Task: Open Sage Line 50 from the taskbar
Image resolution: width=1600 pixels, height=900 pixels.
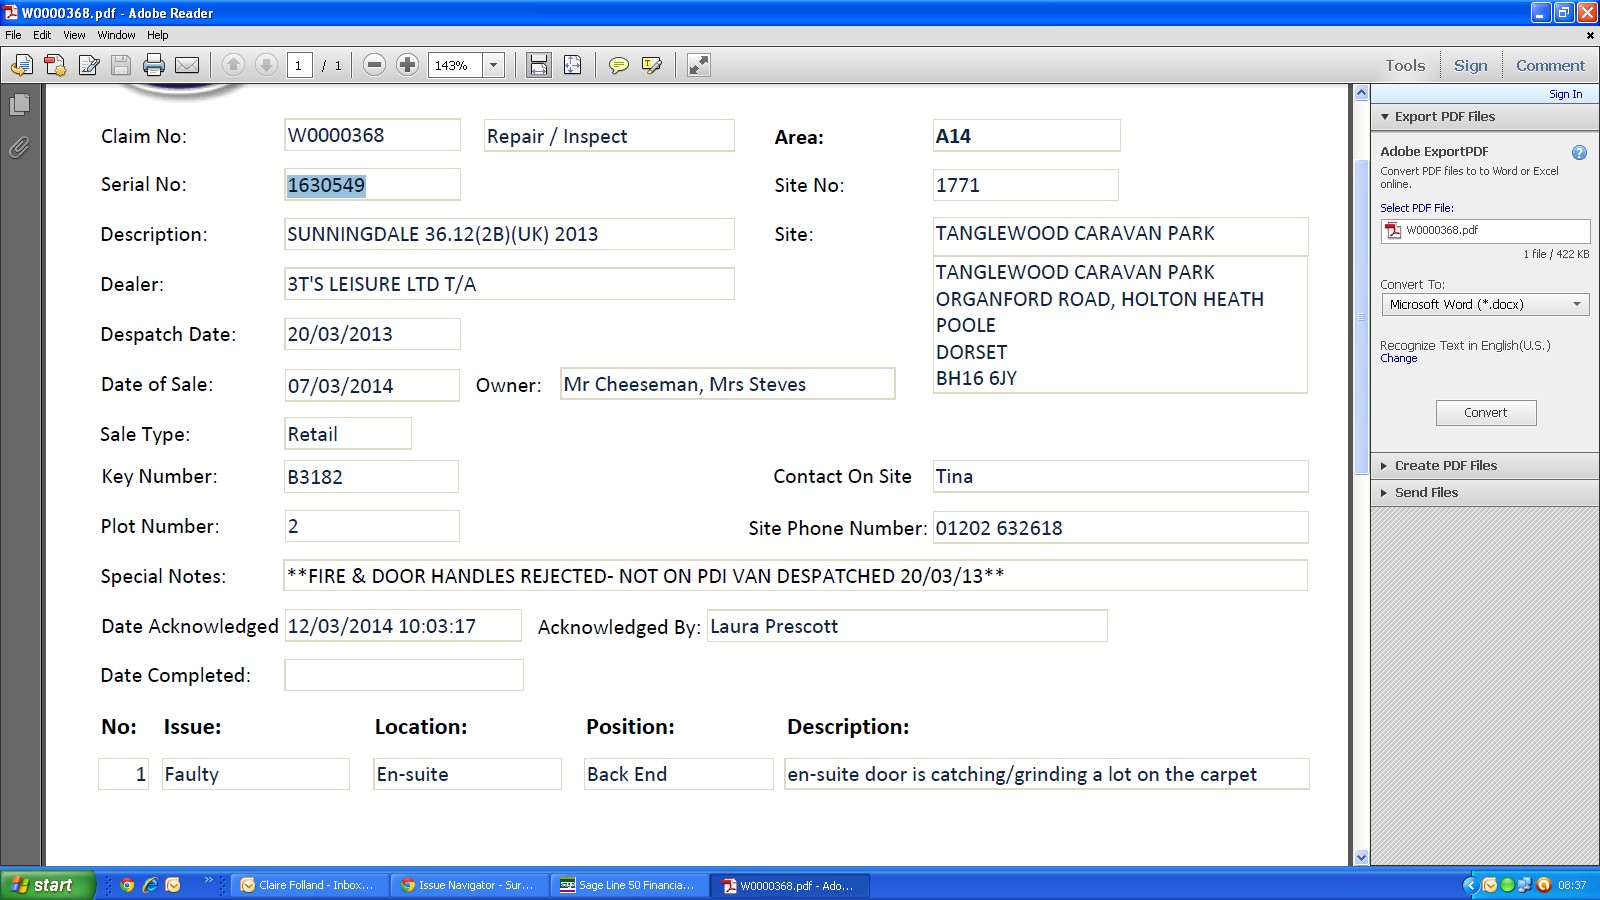Action: (627, 885)
